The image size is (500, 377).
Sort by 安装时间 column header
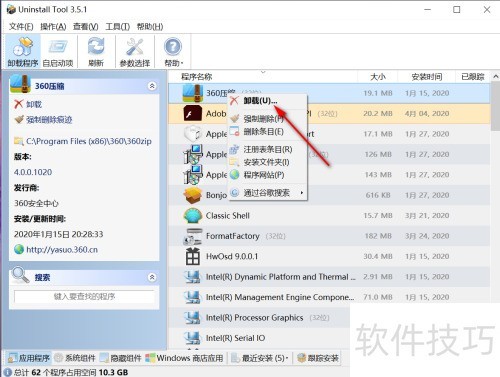pos(427,77)
